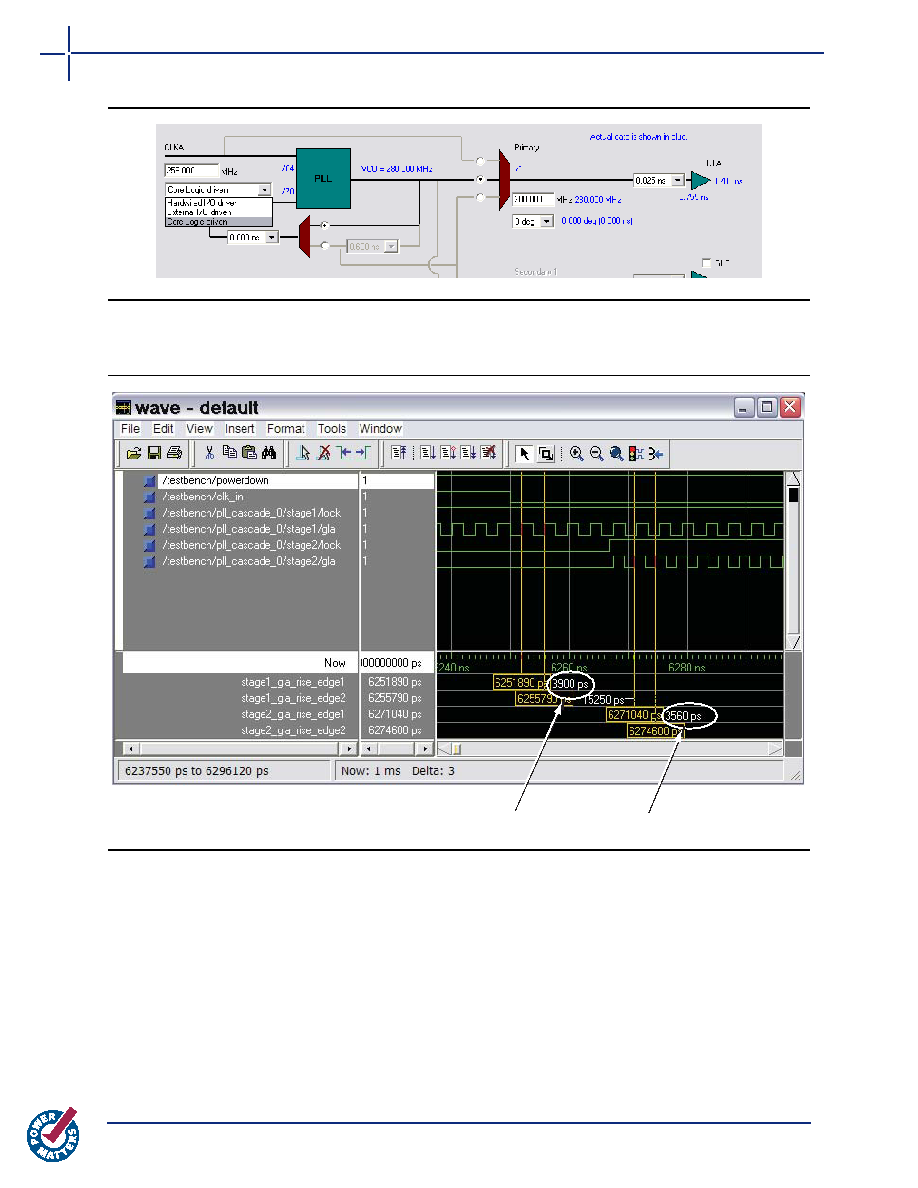Click the Add Cursor icon
Screen dimensions: 918x1188
[x=304, y=453]
